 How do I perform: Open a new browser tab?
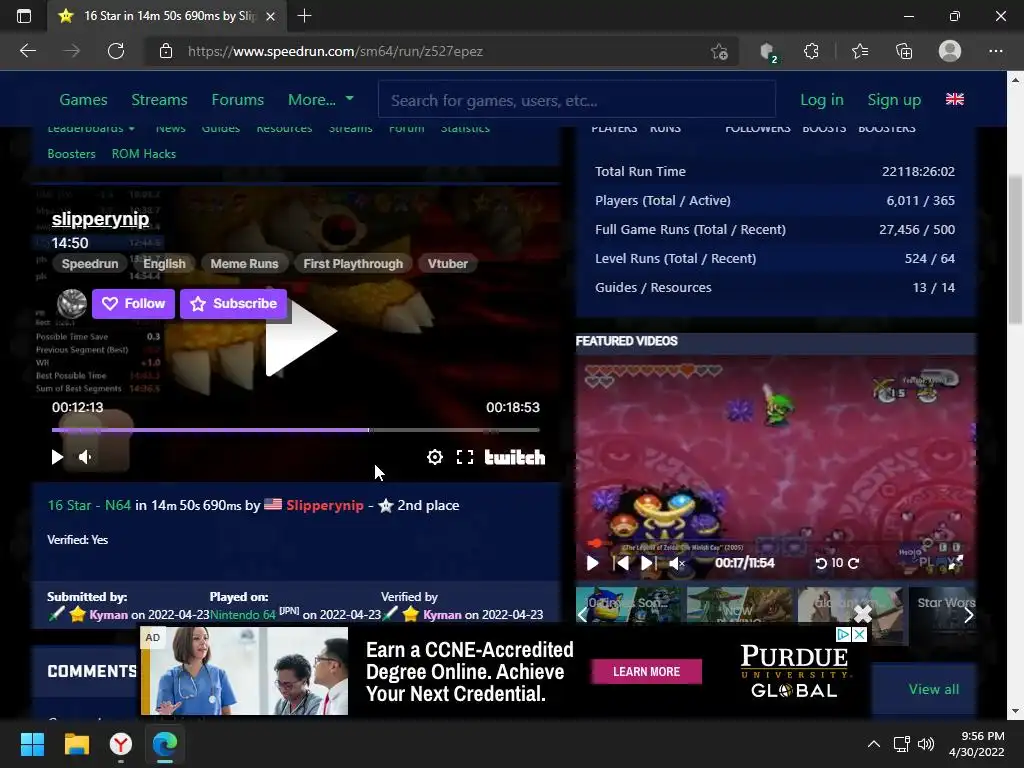coord(304,16)
